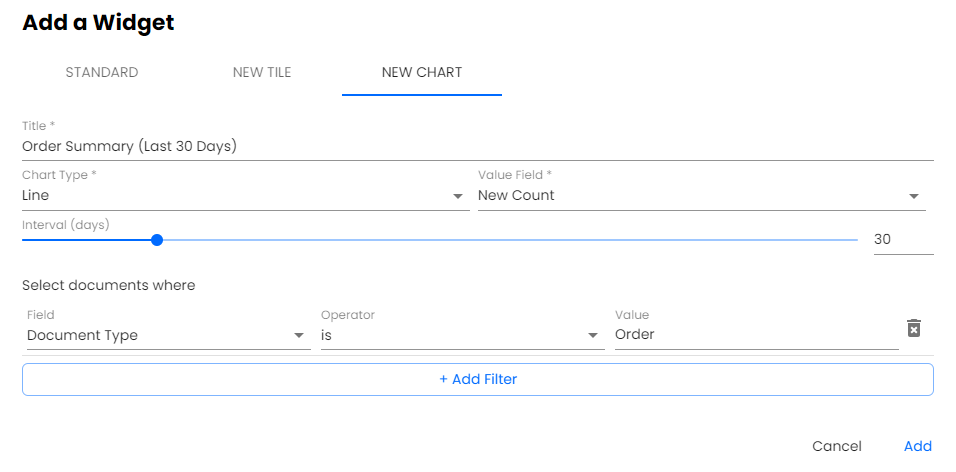
Task: Click the Field dropdown arrow icon
Action: pyautogui.click(x=299, y=336)
